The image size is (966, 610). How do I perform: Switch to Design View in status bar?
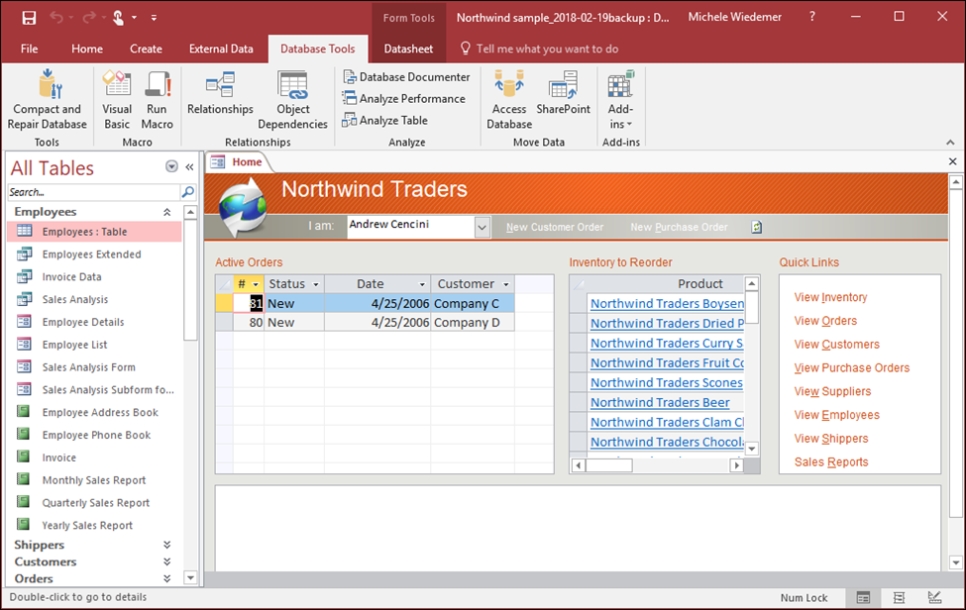pyautogui.click(x=935, y=597)
